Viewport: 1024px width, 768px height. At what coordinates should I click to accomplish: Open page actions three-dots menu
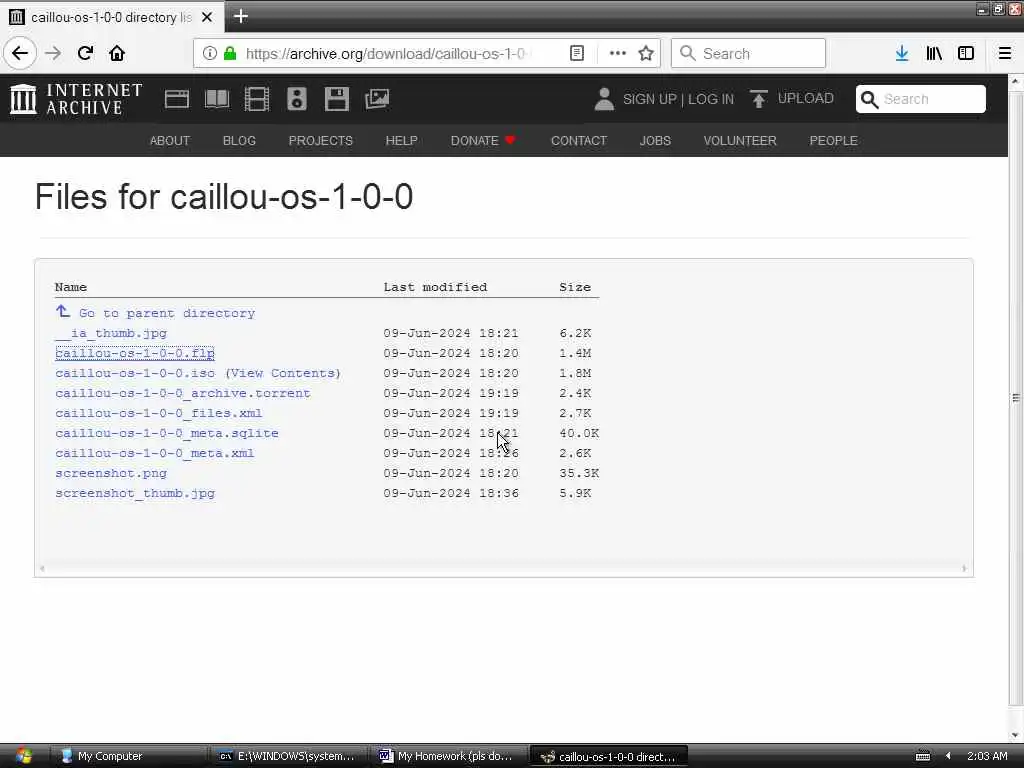coord(617,53)
